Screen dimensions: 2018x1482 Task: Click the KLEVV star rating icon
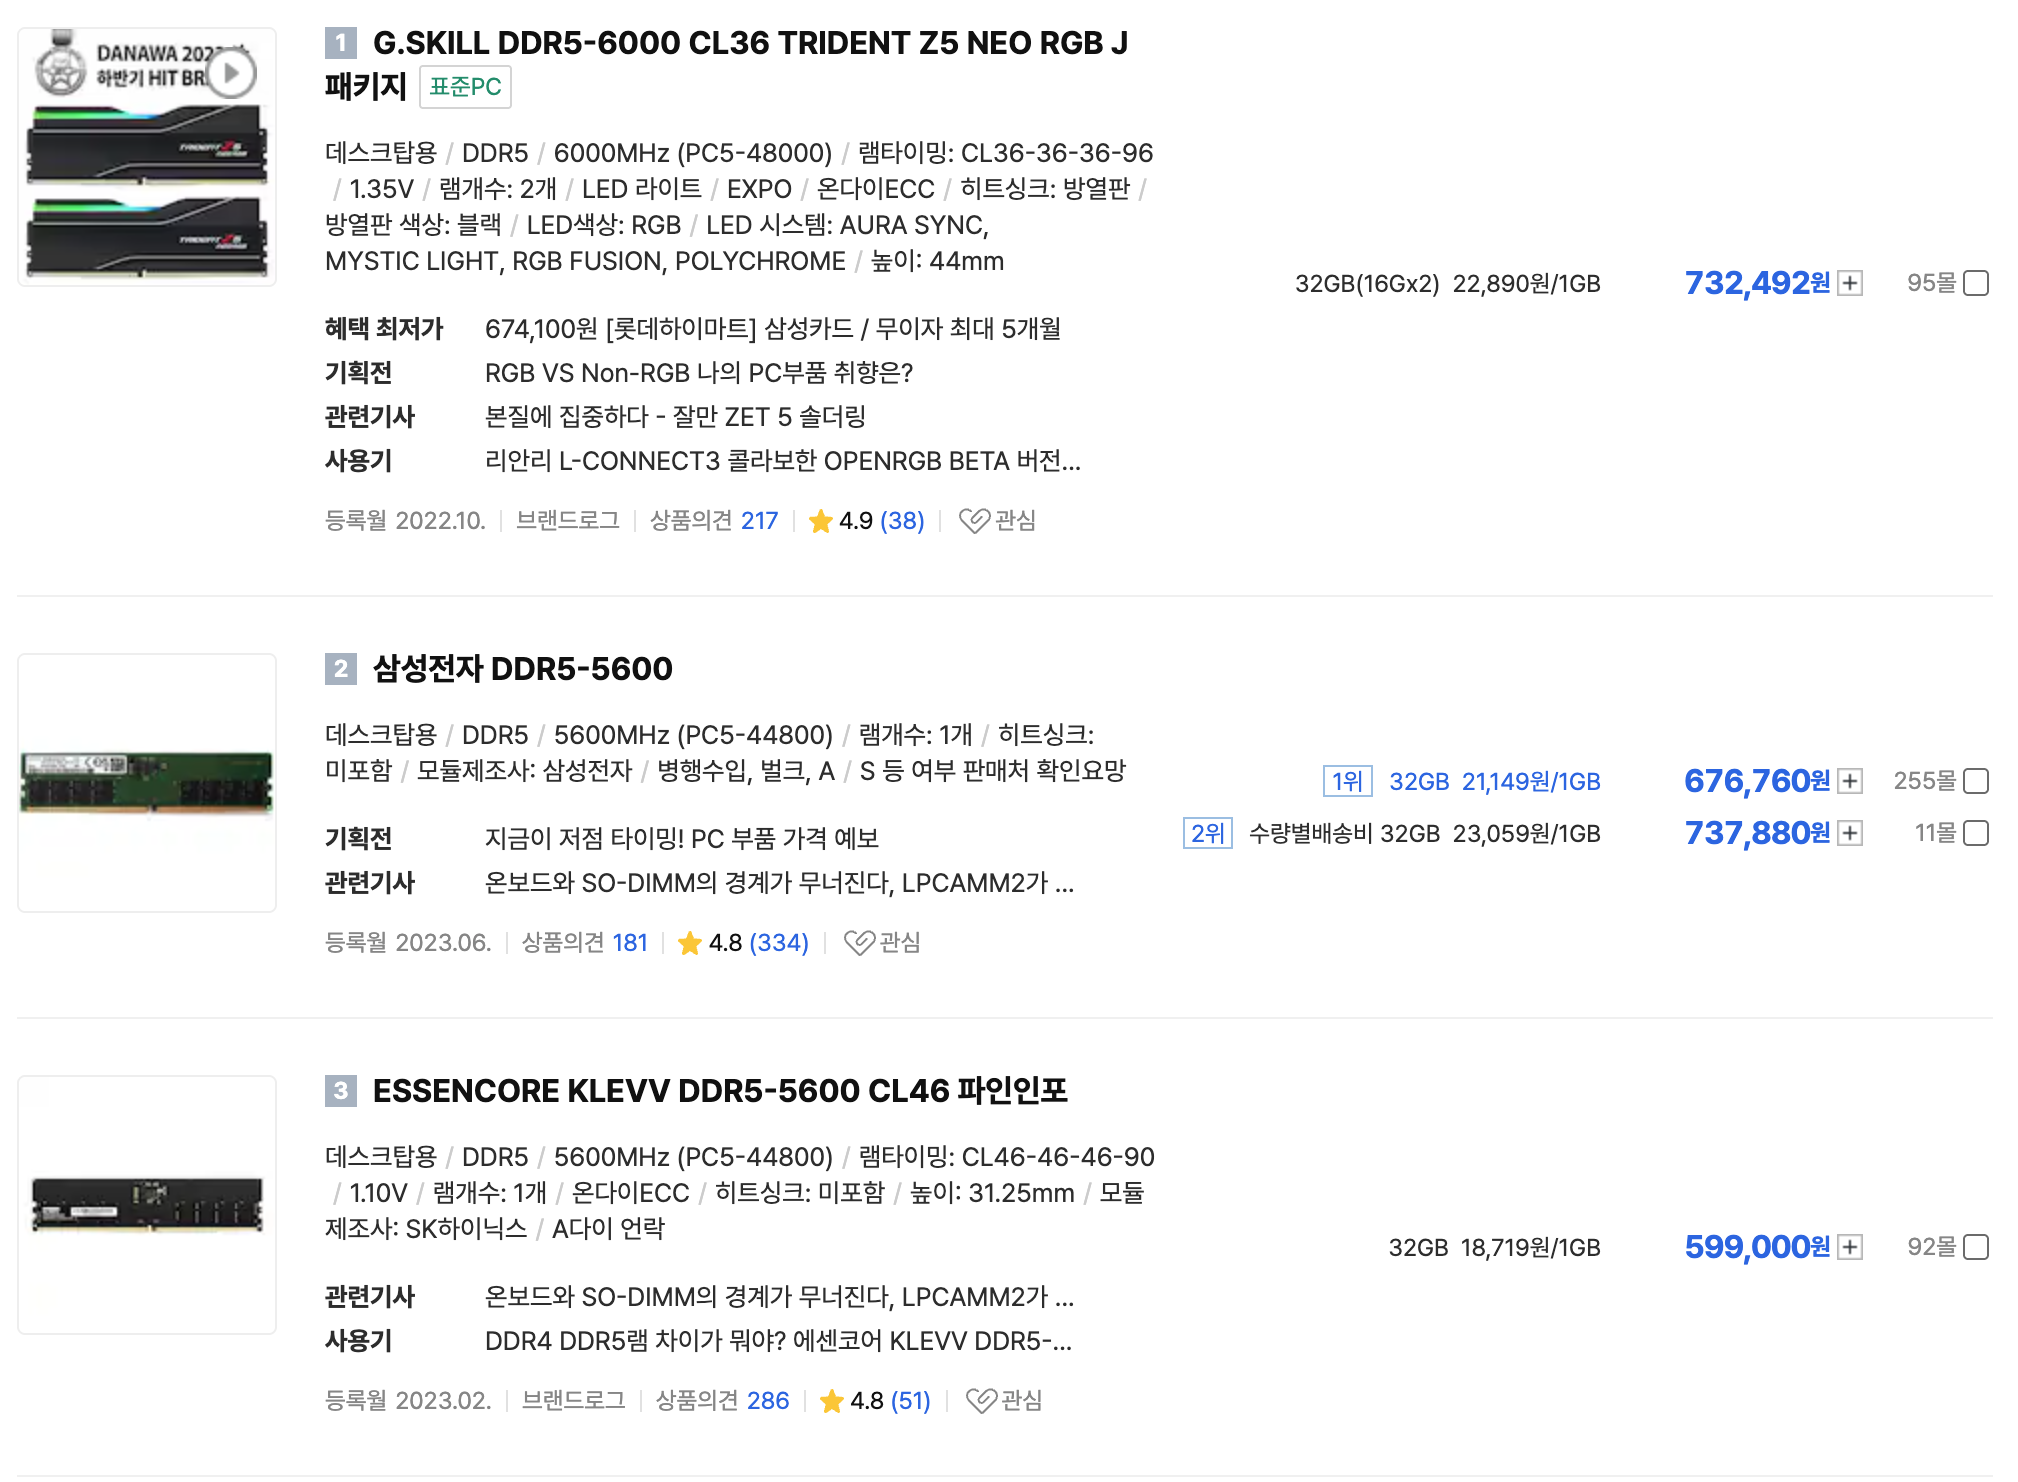click(831, 1401)
